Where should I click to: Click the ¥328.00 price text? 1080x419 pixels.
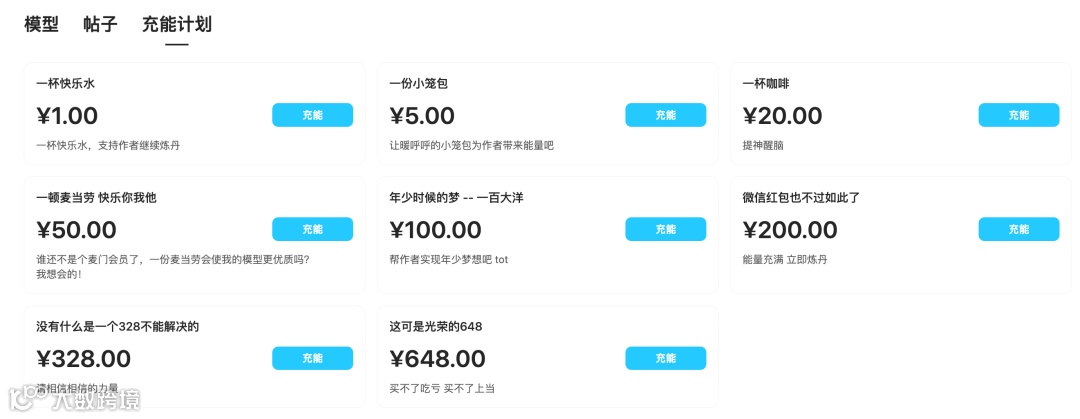(x=83, y=359)
